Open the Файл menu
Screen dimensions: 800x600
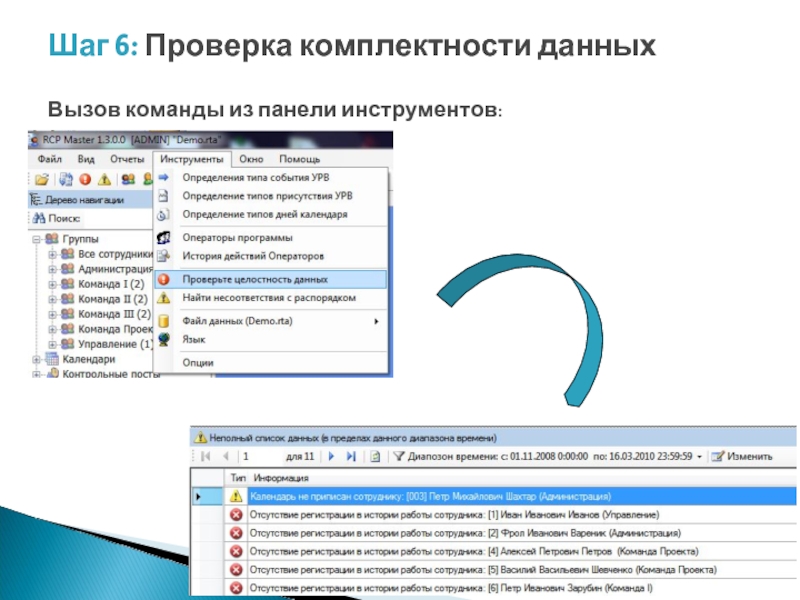click(49, 159)
